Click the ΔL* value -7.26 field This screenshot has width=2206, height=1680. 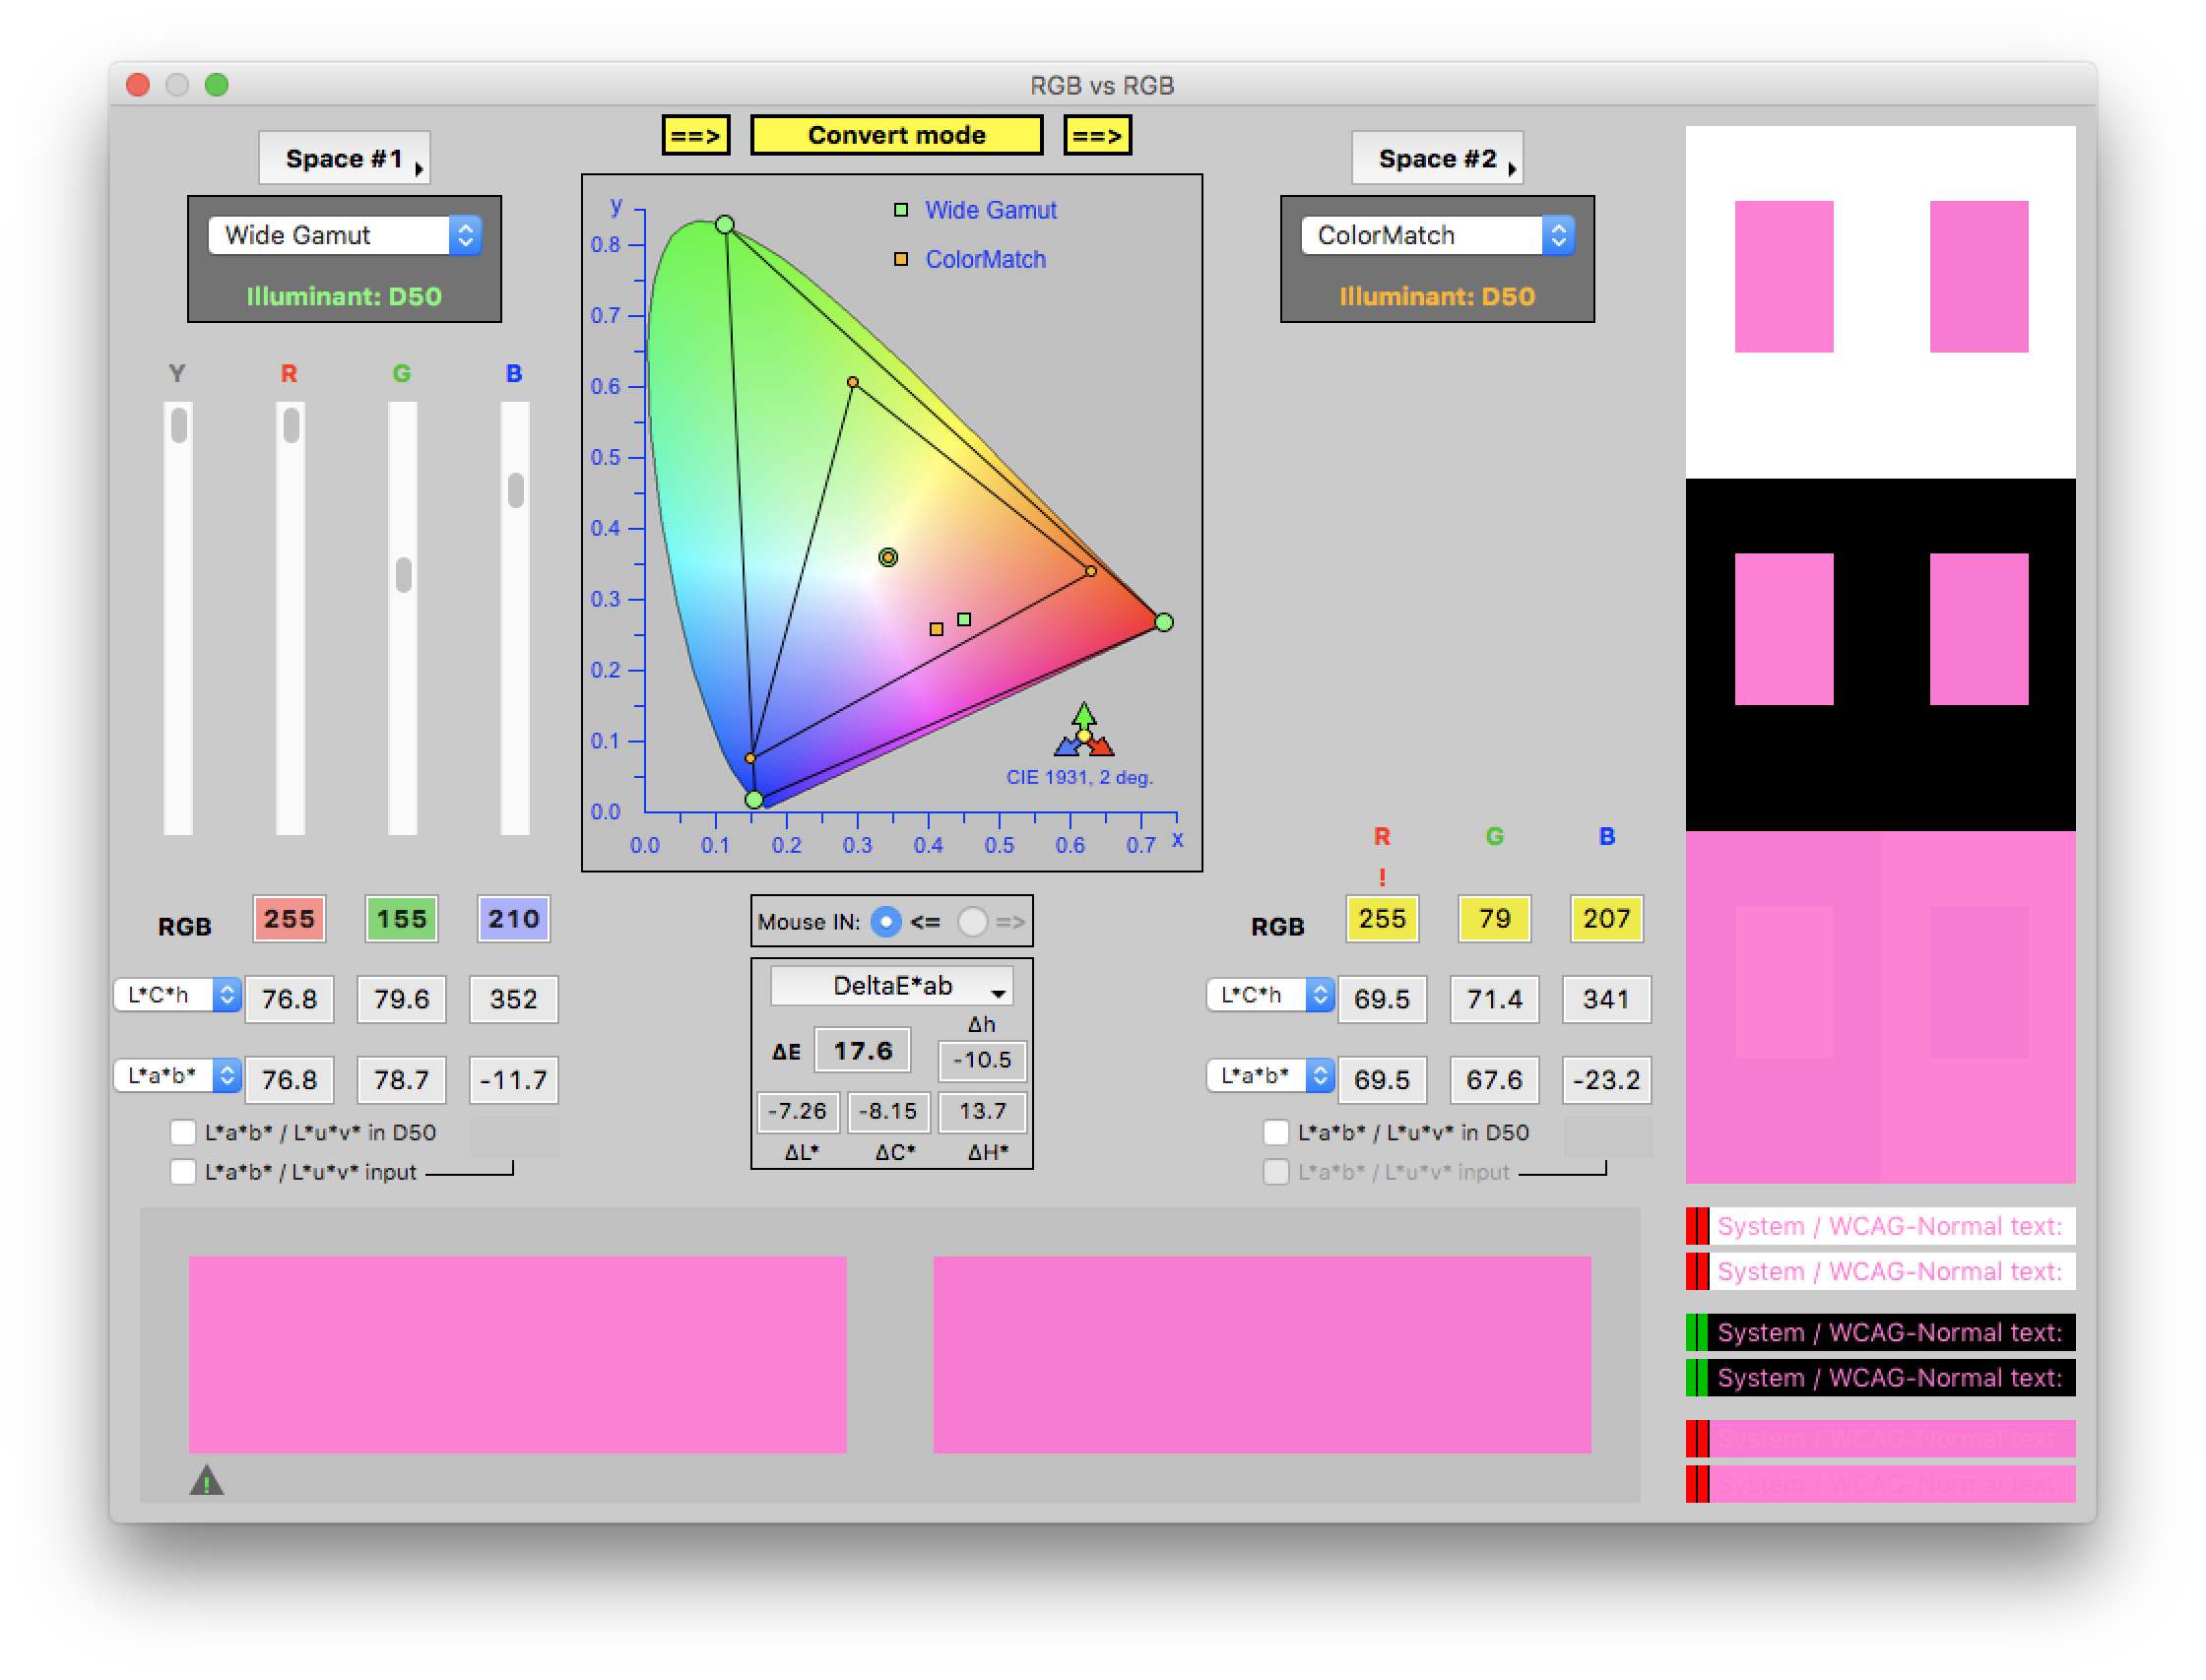coord(798,1111)
